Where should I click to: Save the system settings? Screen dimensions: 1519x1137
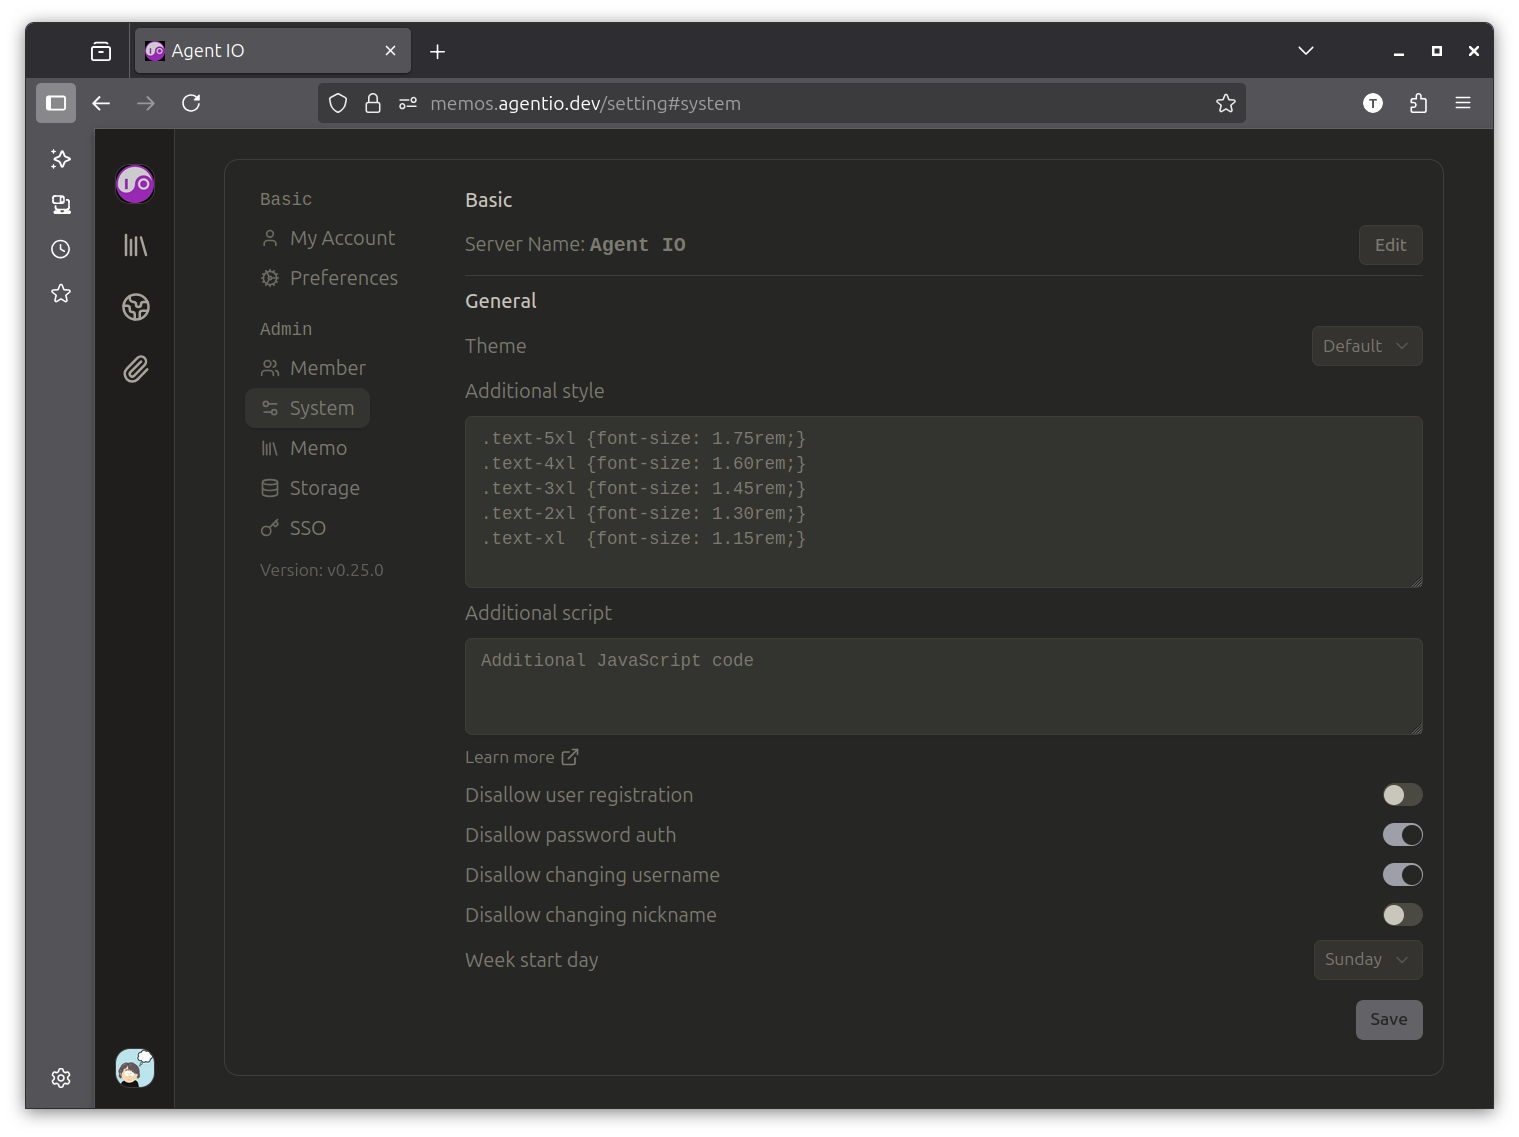1389,1020
